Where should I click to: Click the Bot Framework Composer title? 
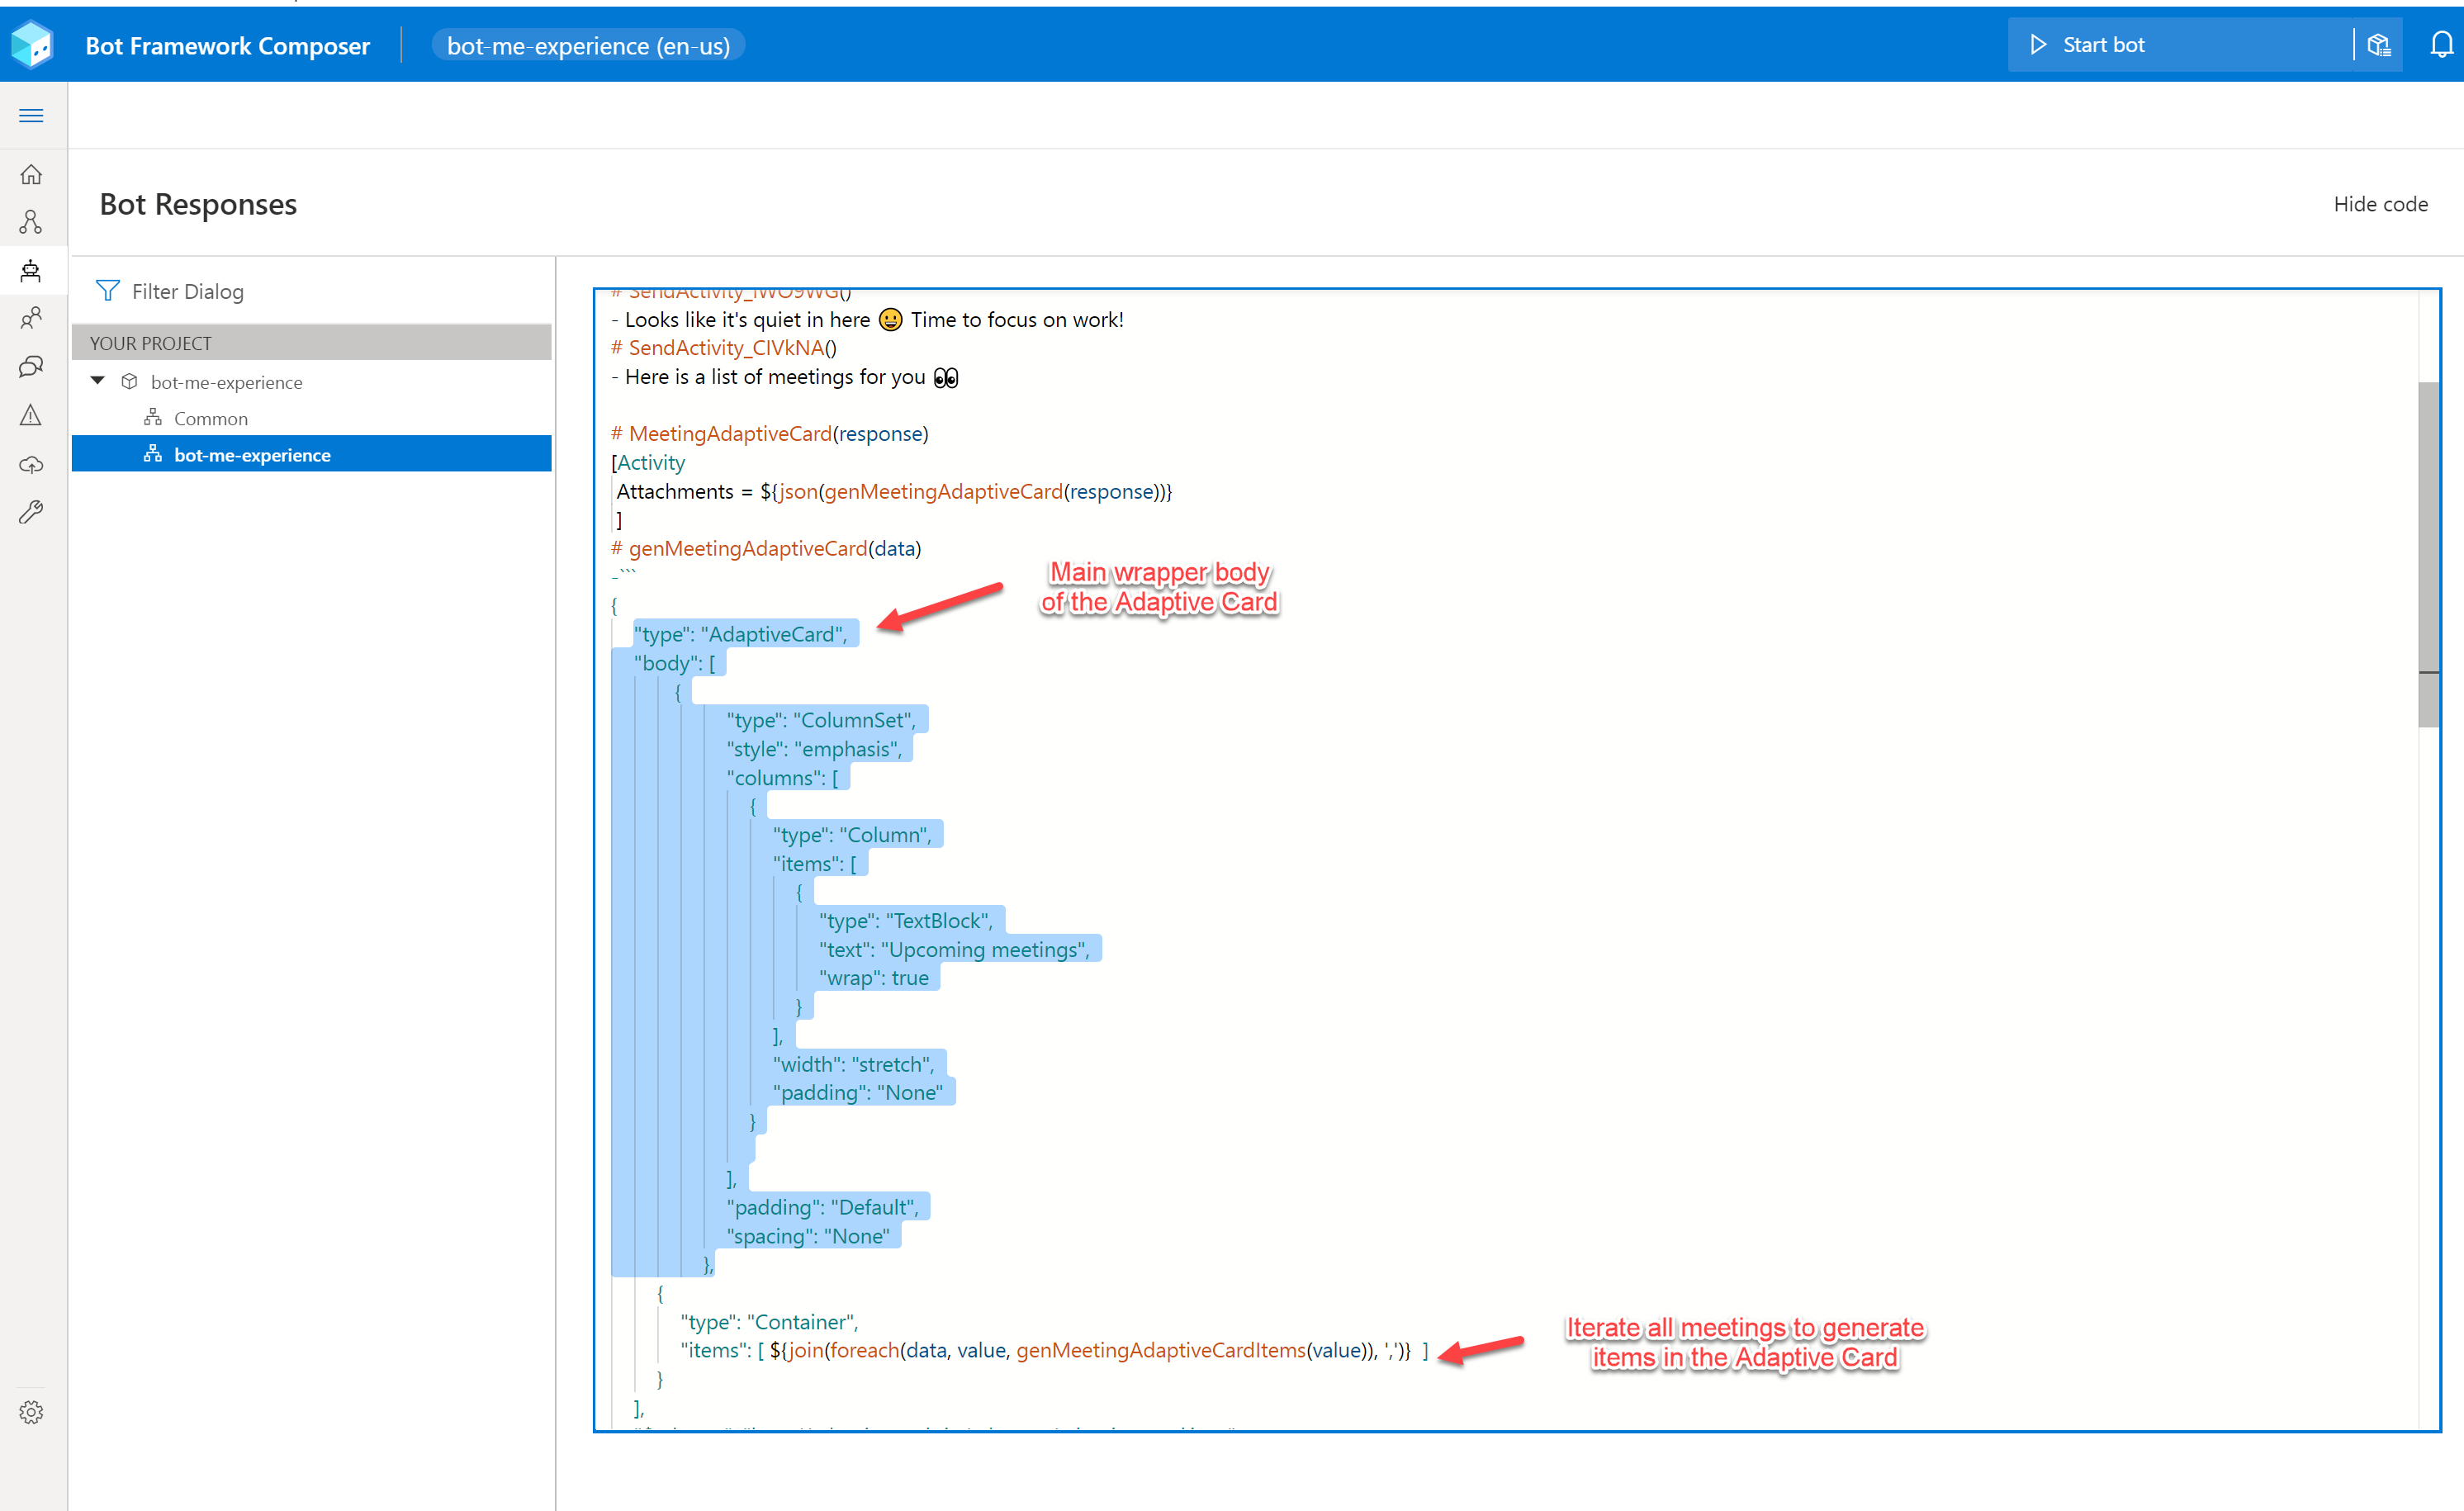coord(227,46)
